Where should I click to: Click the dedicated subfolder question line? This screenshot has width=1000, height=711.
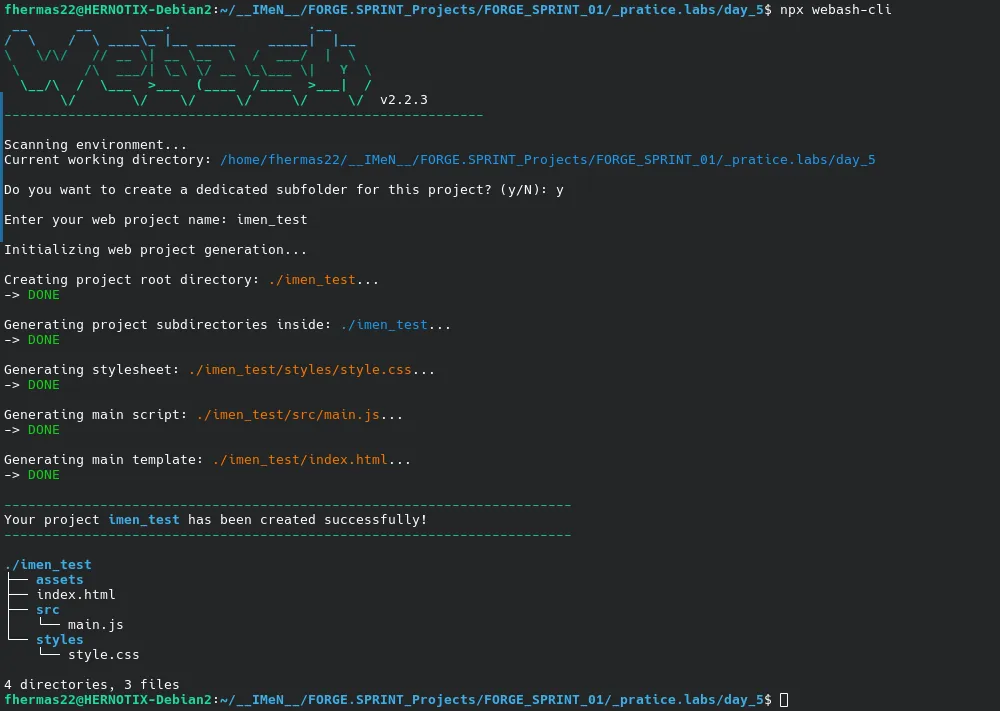click(284, 190)
